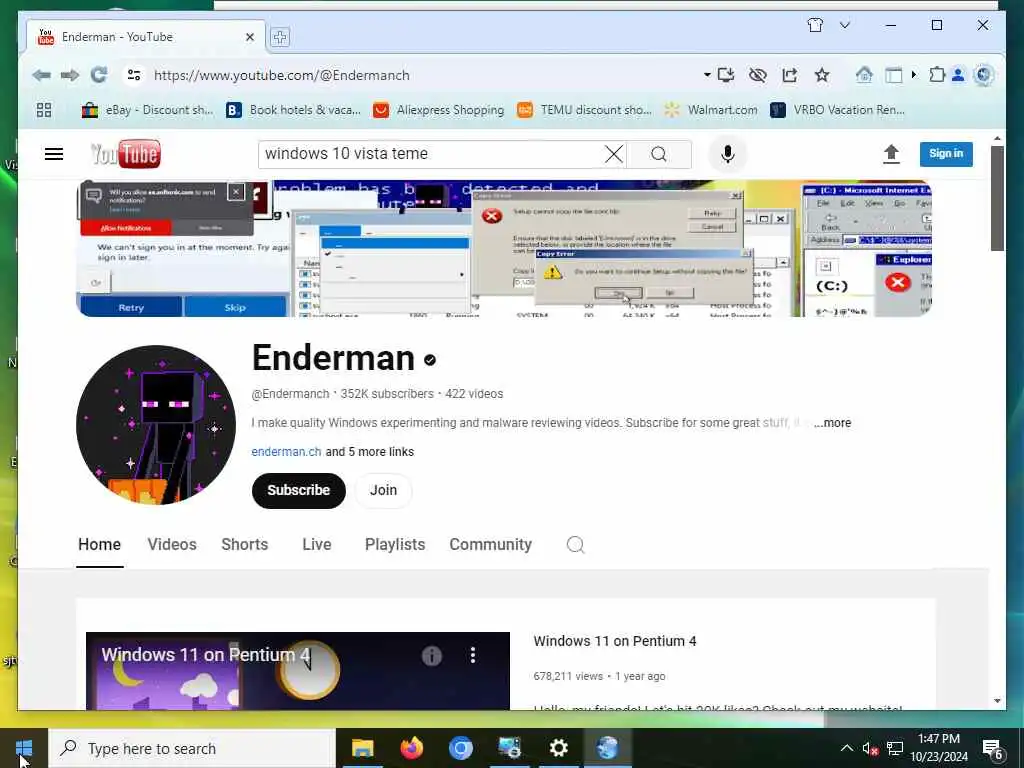
Task: Go back using the browser back arrow
Action: [x=41, y=75]
